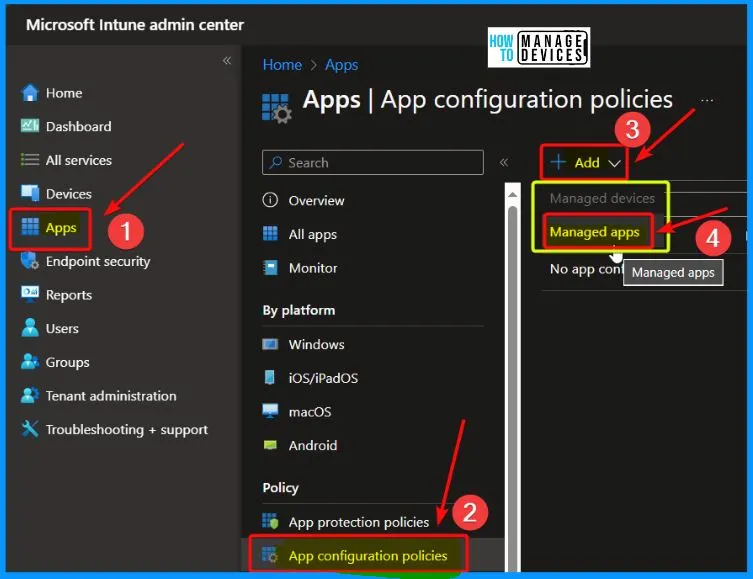This screenshot has height=579, width=753.
Task: Click the search magnifier icon
Action: click(276, 162)
